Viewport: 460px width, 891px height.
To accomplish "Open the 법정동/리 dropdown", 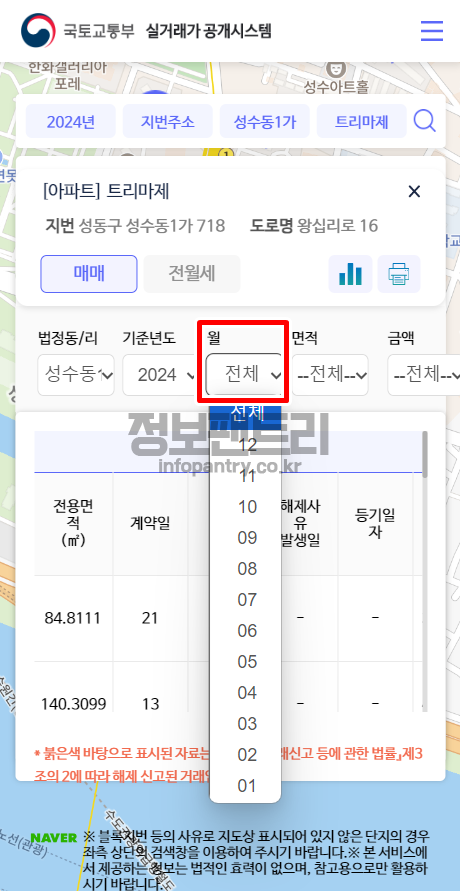I will pos(76,375).
